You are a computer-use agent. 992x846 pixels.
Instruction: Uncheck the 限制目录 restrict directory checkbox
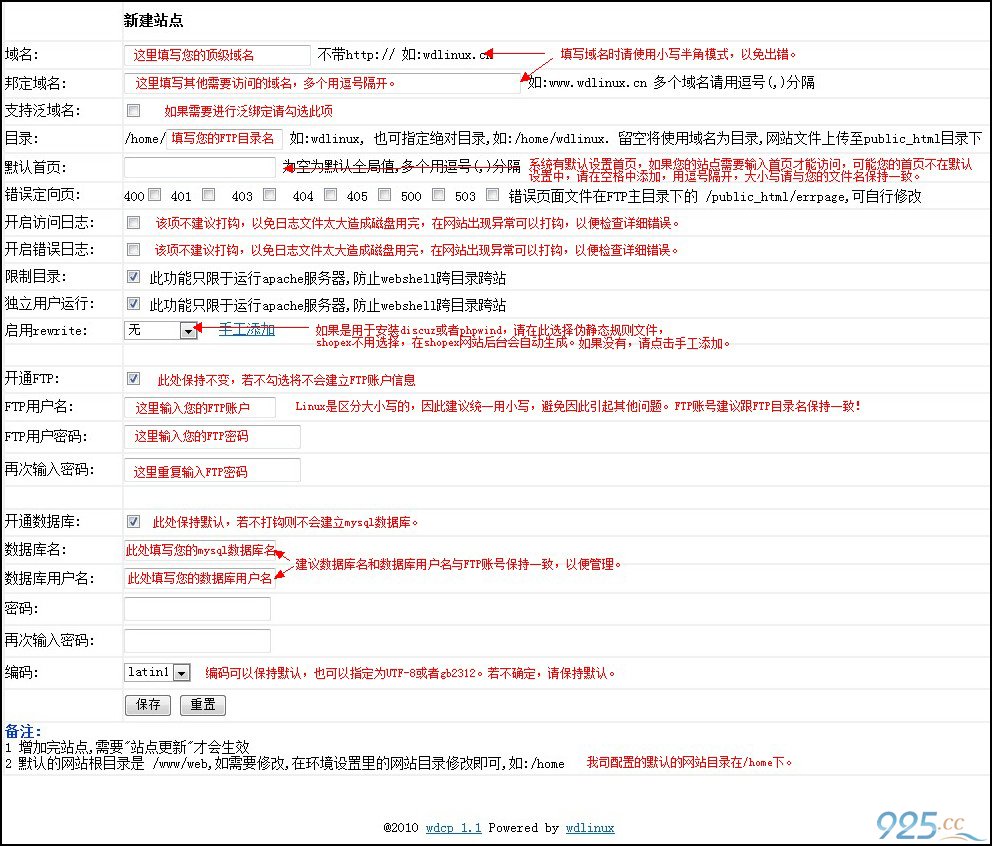[x=133, y=277]
